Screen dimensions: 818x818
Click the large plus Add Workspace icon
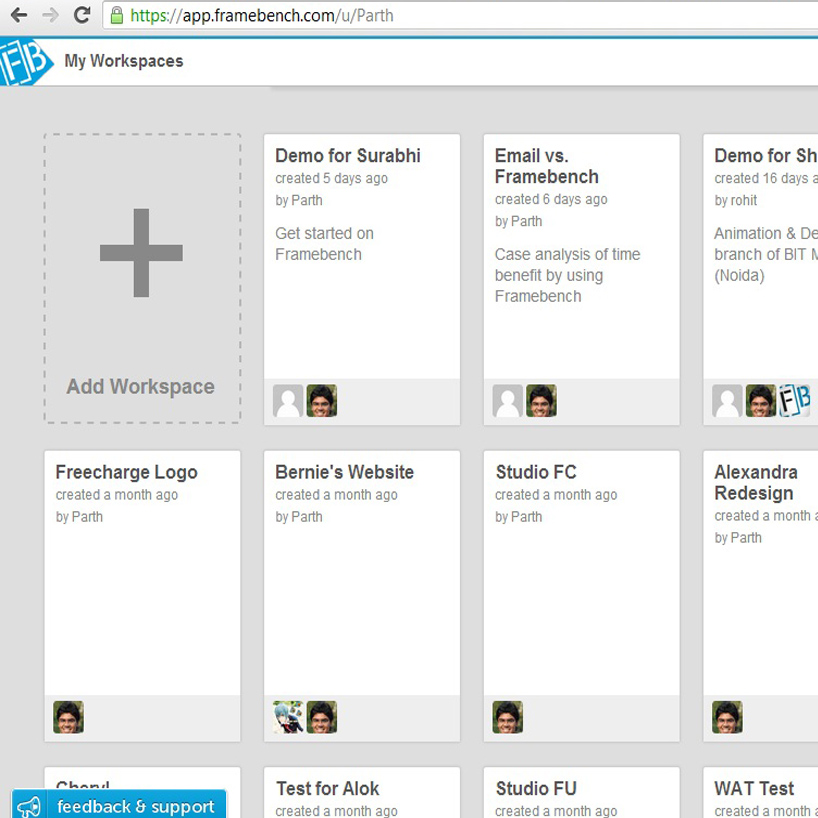point(141,253)
